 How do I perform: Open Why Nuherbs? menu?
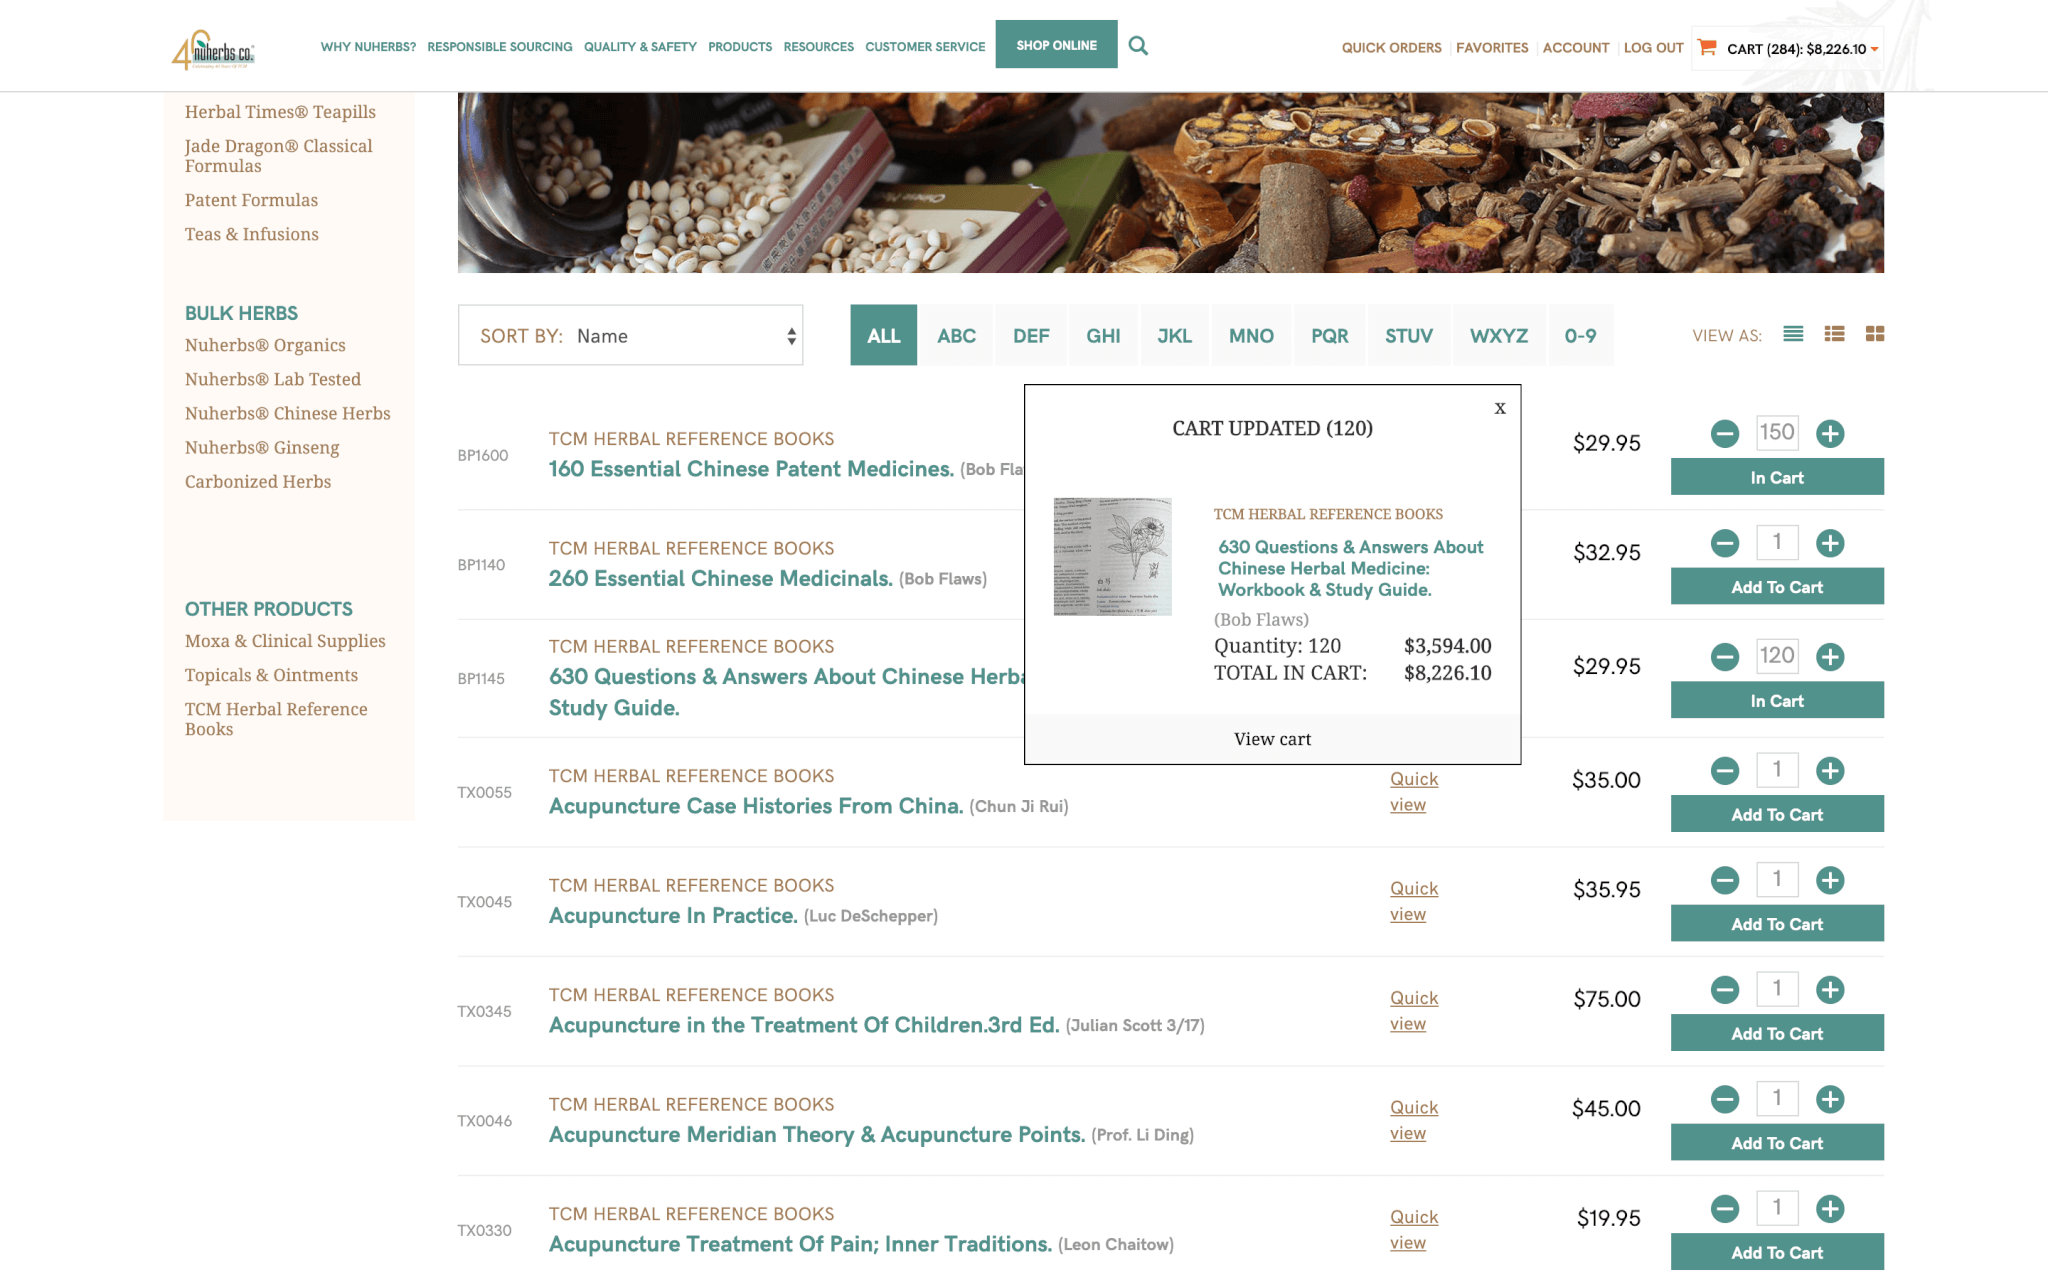click(368, 47)
